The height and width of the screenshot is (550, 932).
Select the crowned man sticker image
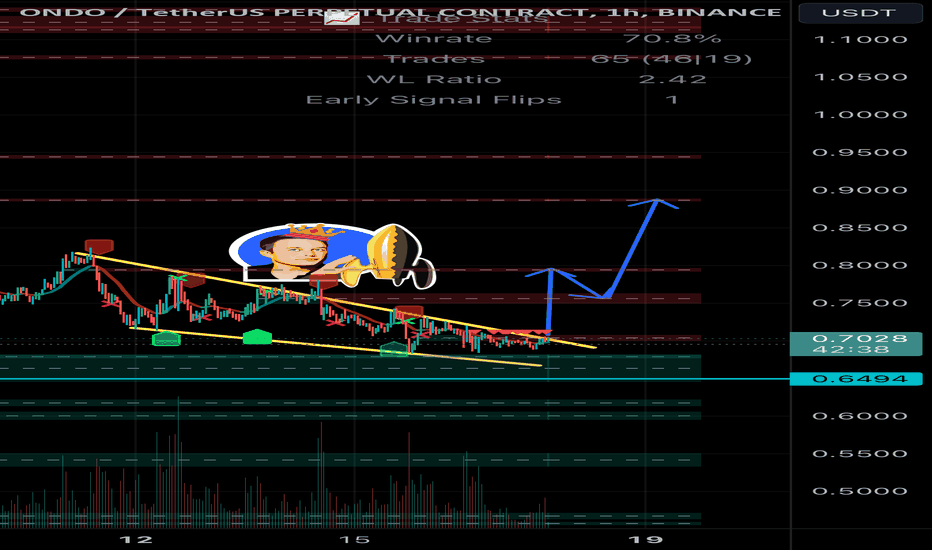[332, 256]
